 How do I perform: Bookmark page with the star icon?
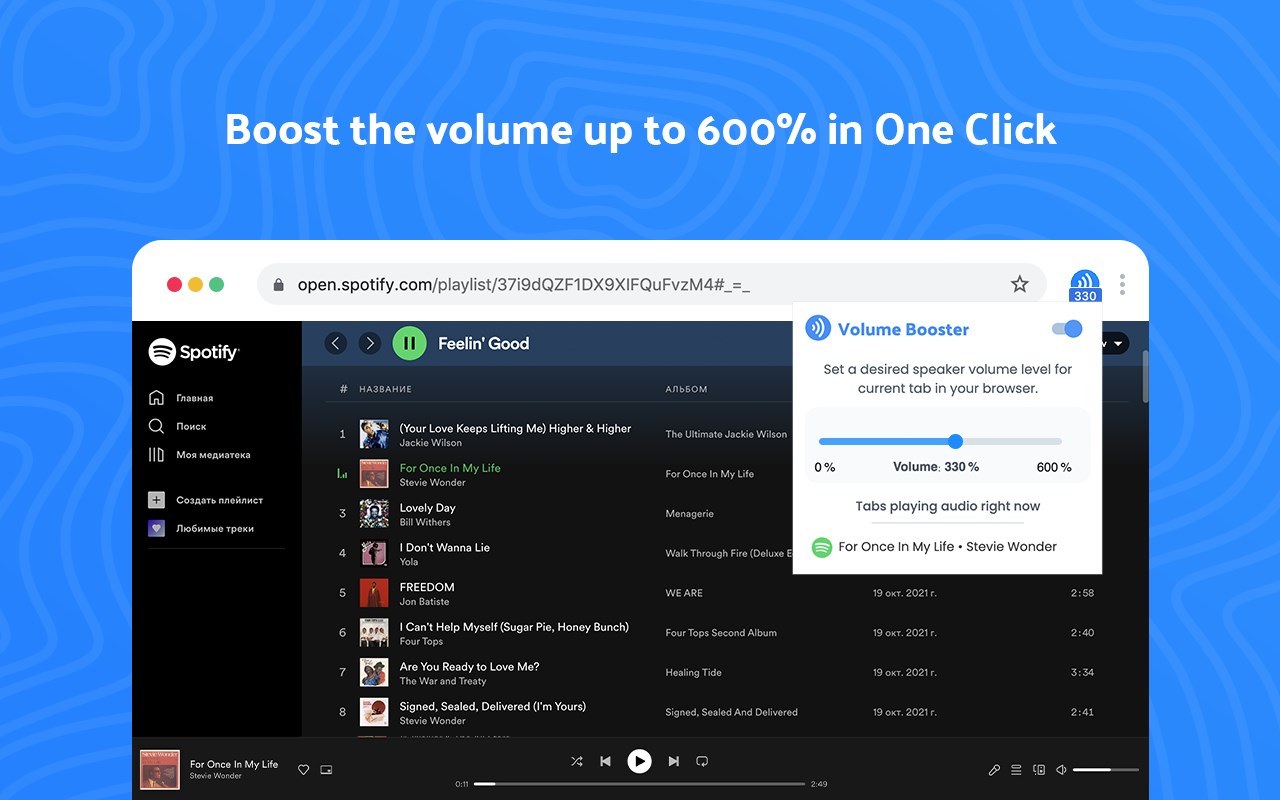[1020, 284]
